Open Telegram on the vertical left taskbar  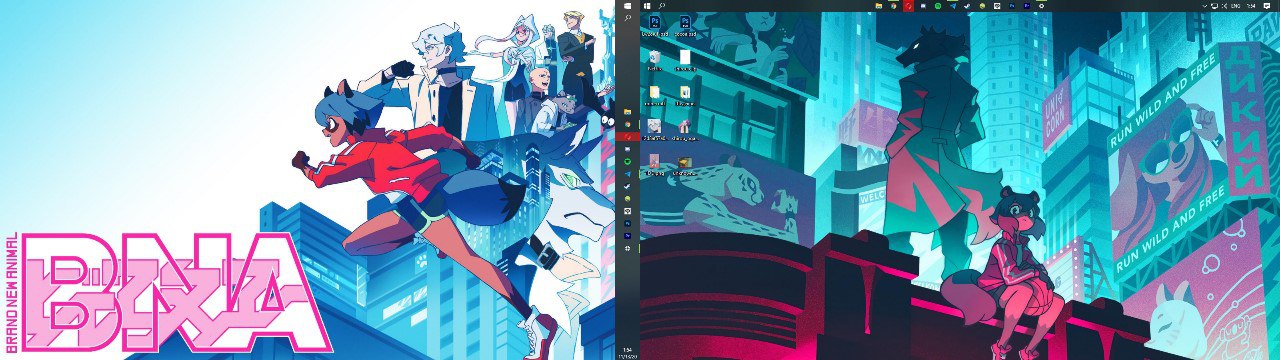627,173
